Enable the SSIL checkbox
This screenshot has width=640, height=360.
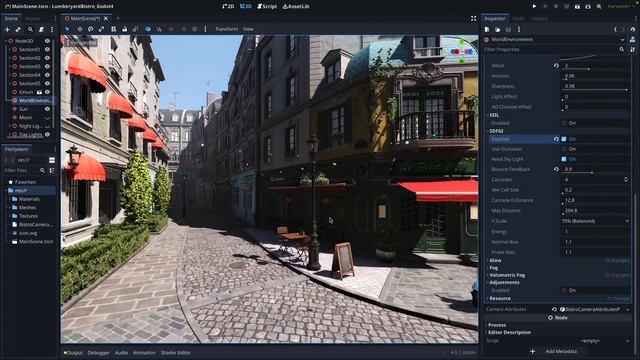pyautogui.click(x=564, y=123)
